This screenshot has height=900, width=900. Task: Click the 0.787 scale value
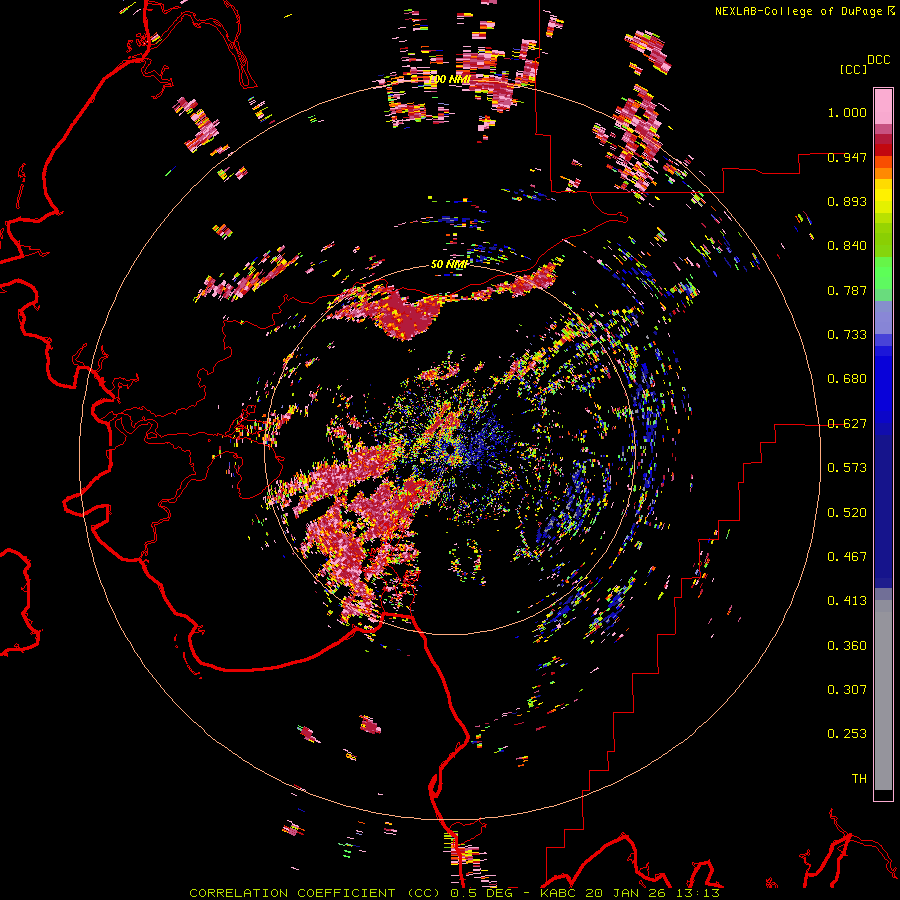(847, 290)
